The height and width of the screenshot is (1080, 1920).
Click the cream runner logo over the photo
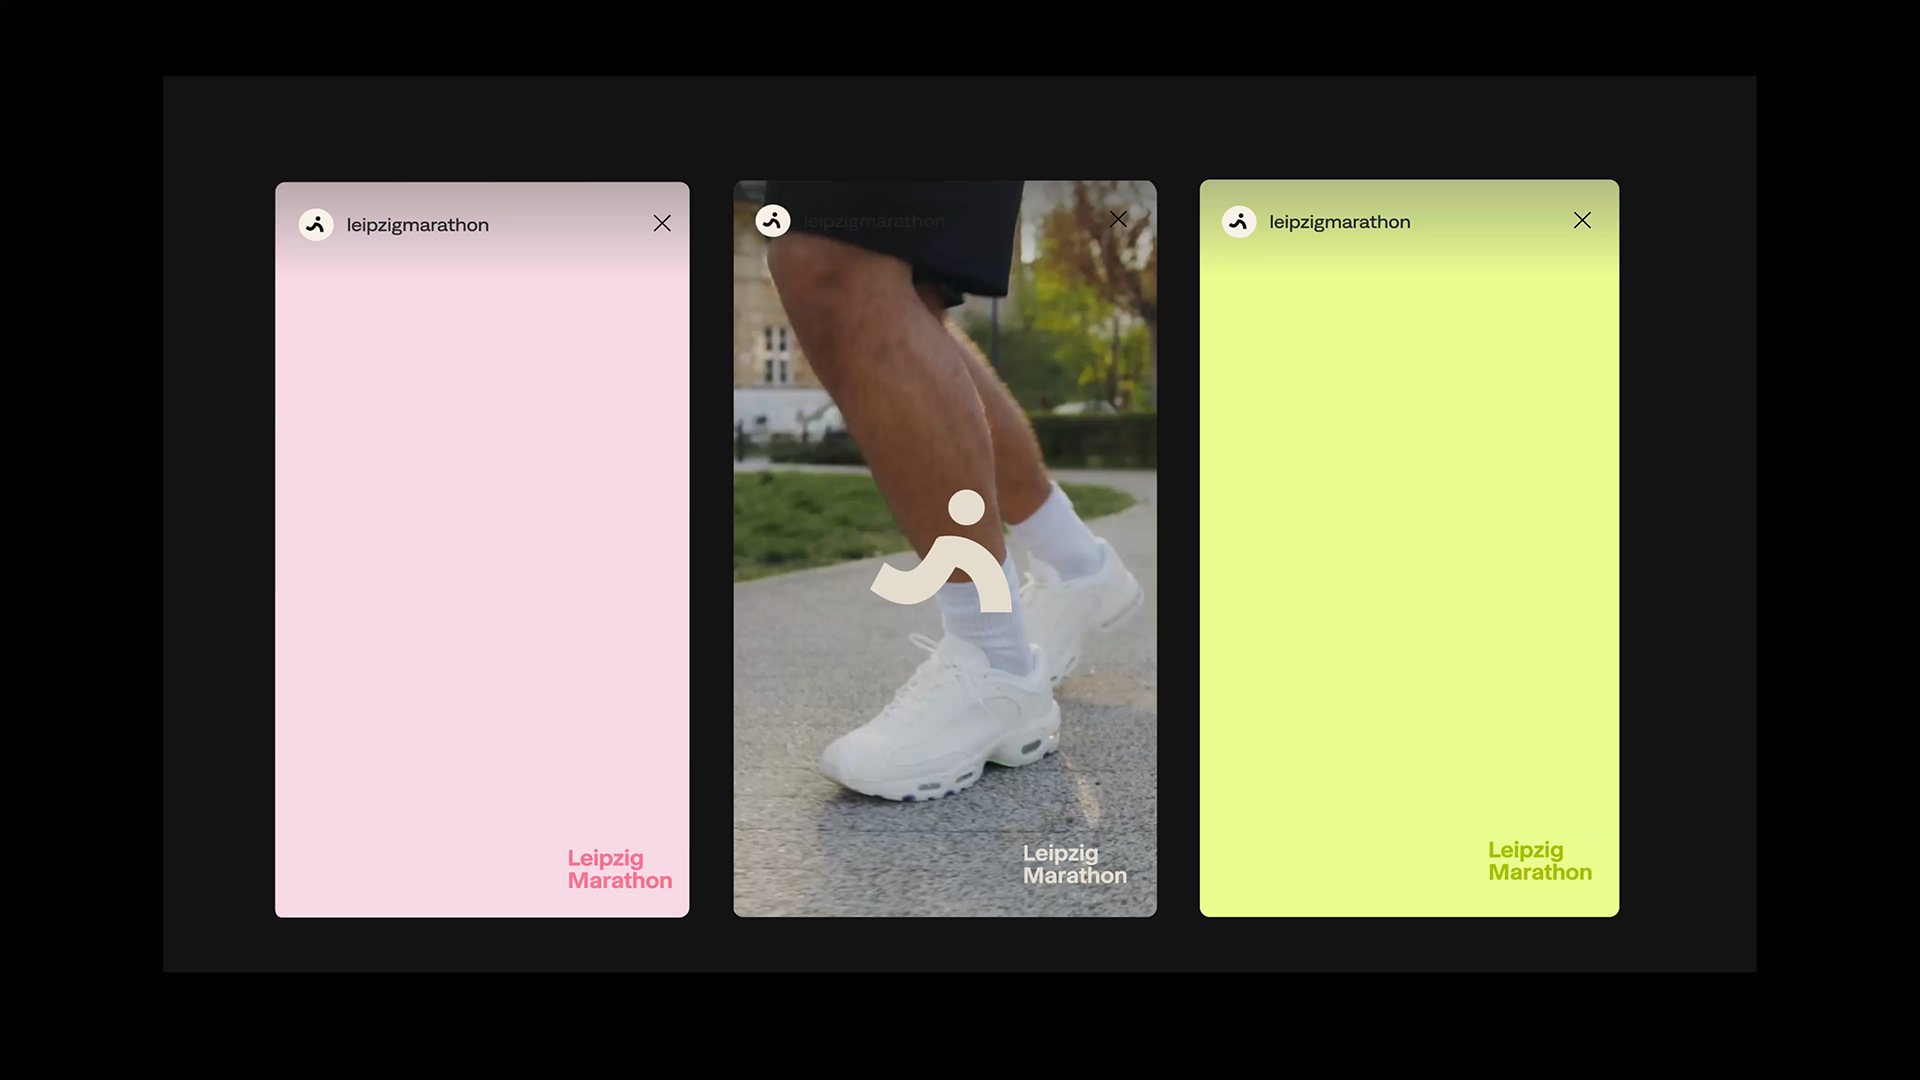pos(942,551)
